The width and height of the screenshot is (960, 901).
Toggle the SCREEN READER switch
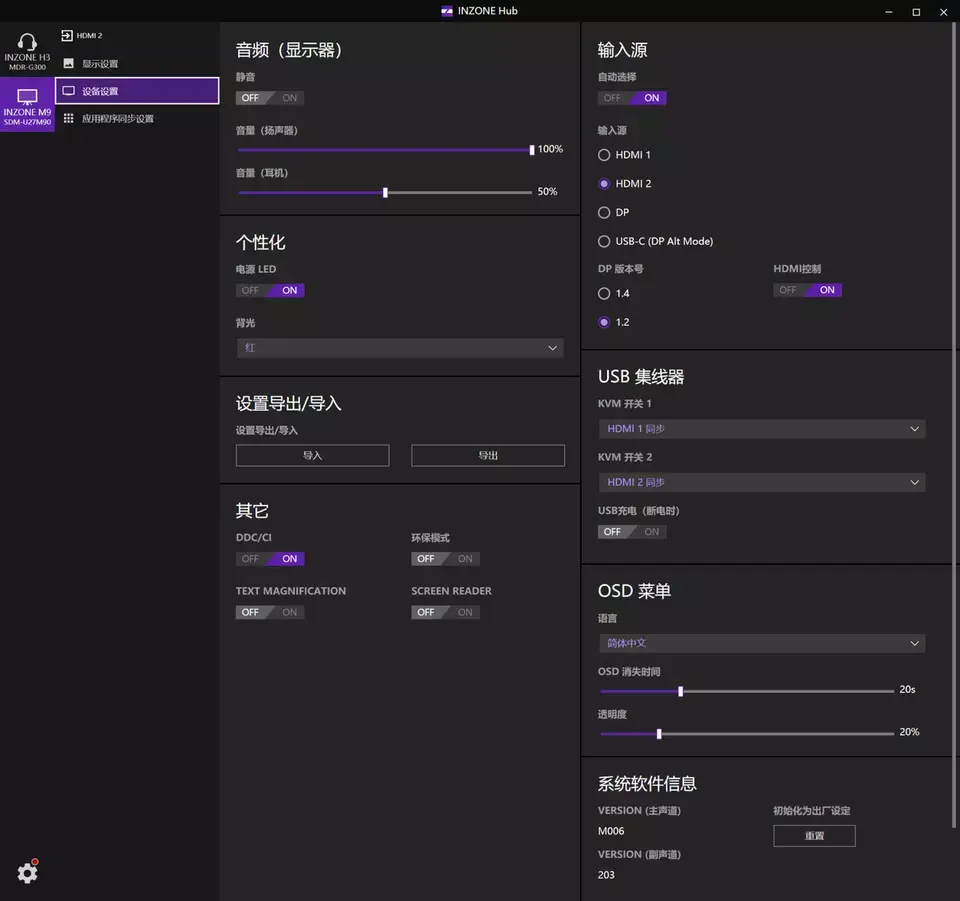446,612
